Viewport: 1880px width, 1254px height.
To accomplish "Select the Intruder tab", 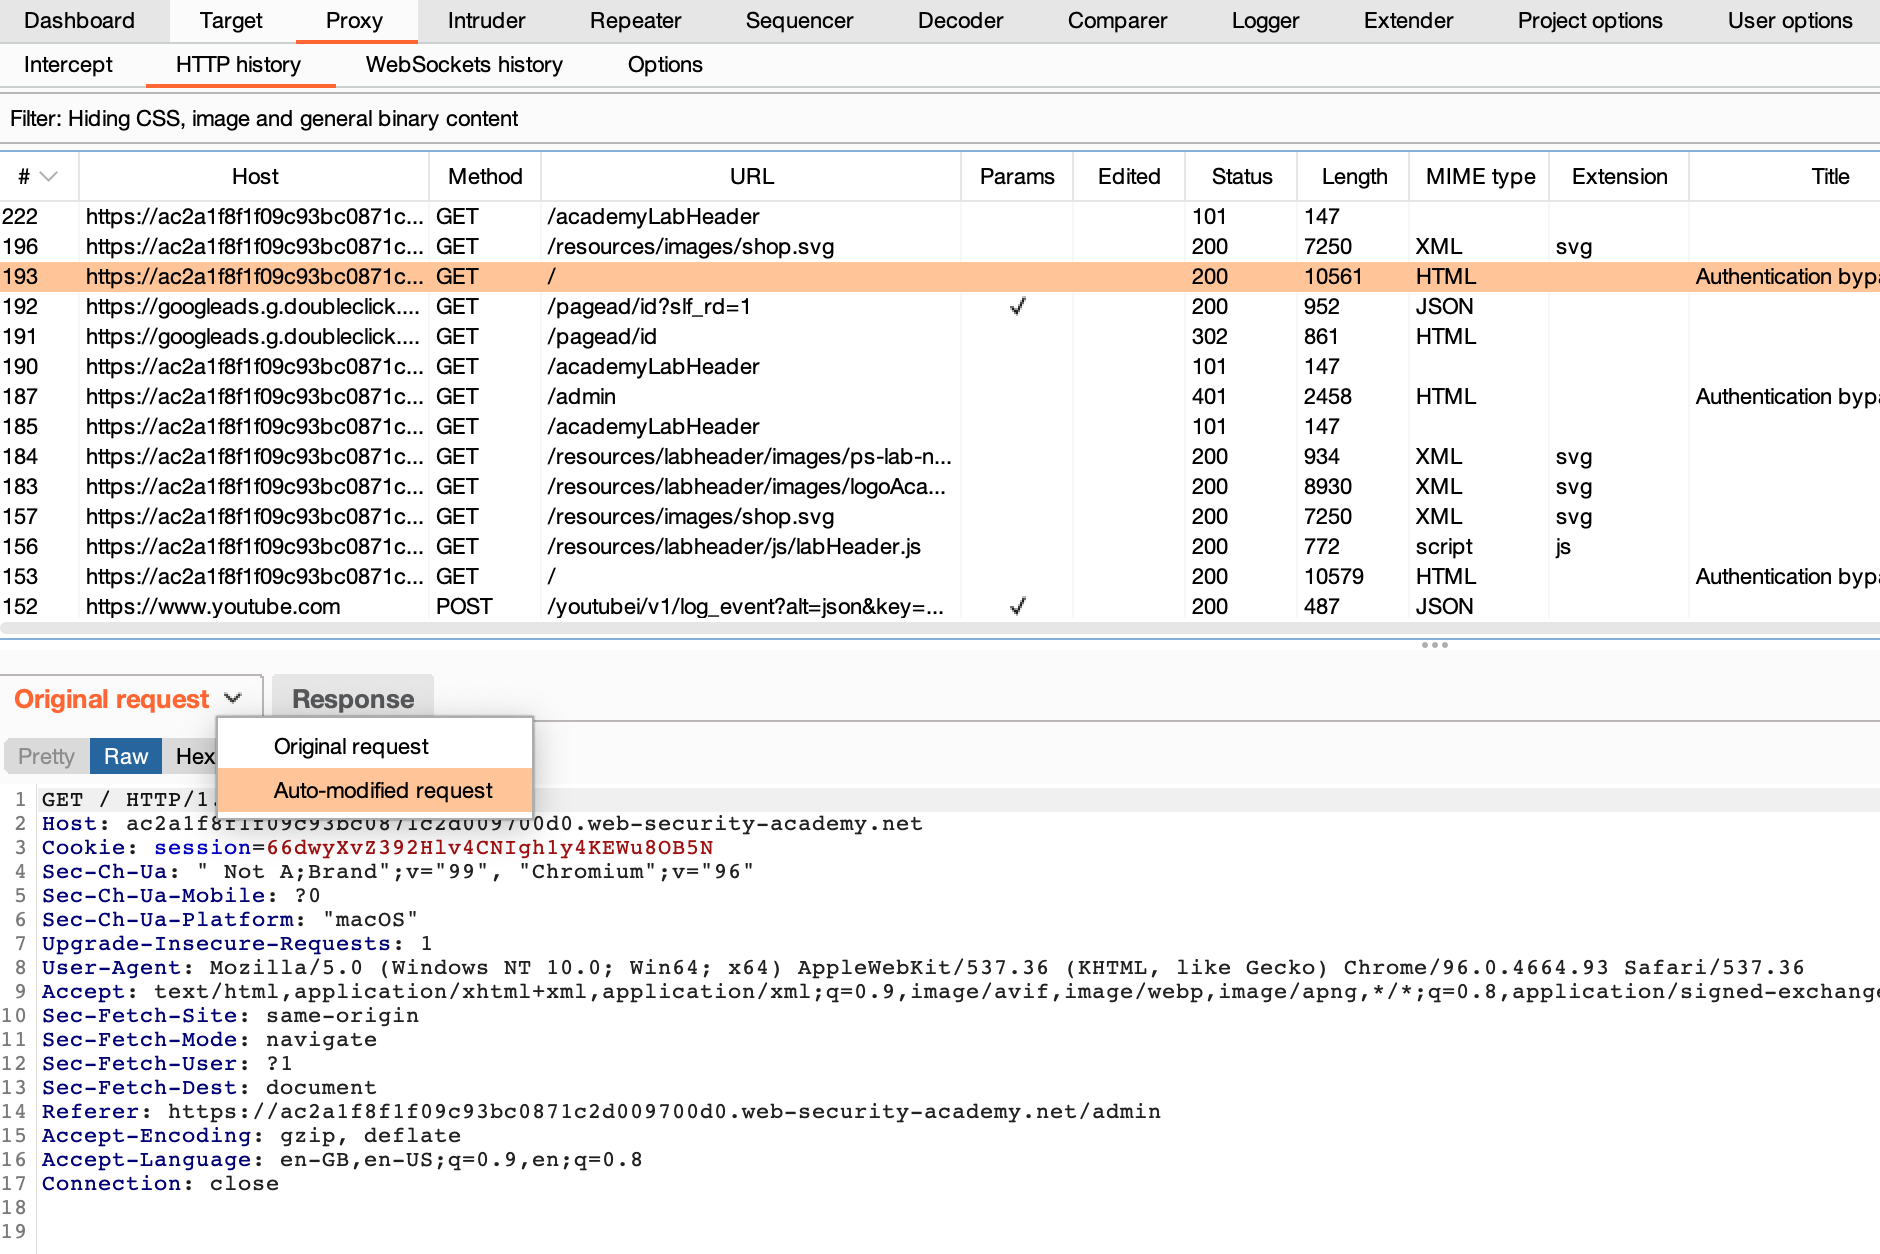I will pos(486,20).
